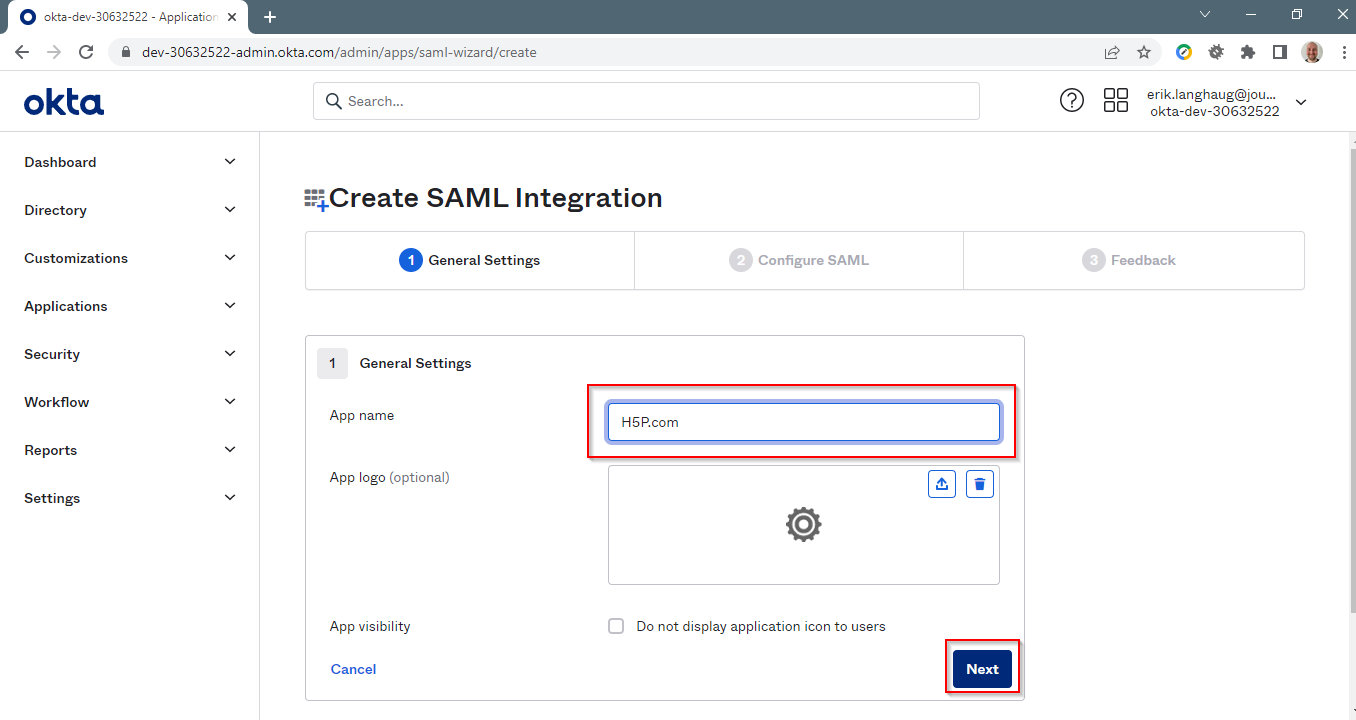Open the user account dropdown chevron
Screen dimensions: 1356x720
click(x=1300, y=102)
